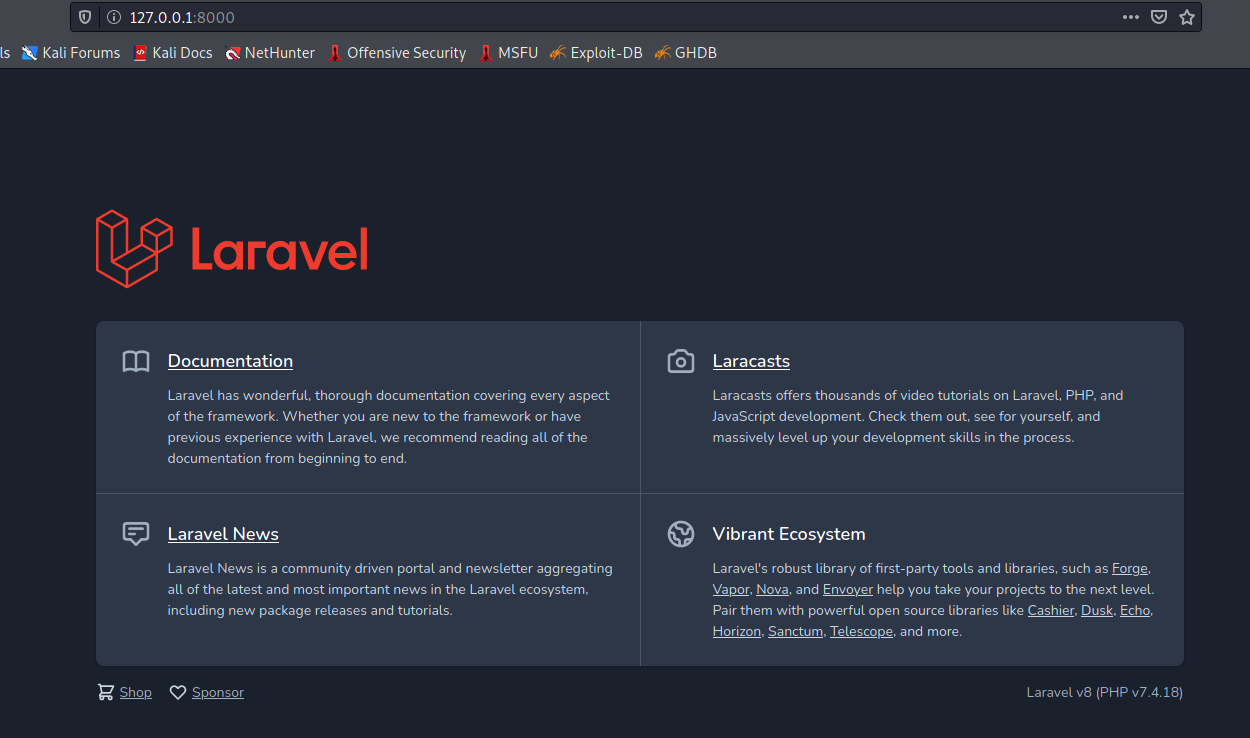Image resolution: width=1250 pixels, height=738 pixels.
Task: Follow the Cashier link
Action: [1051, 610]
